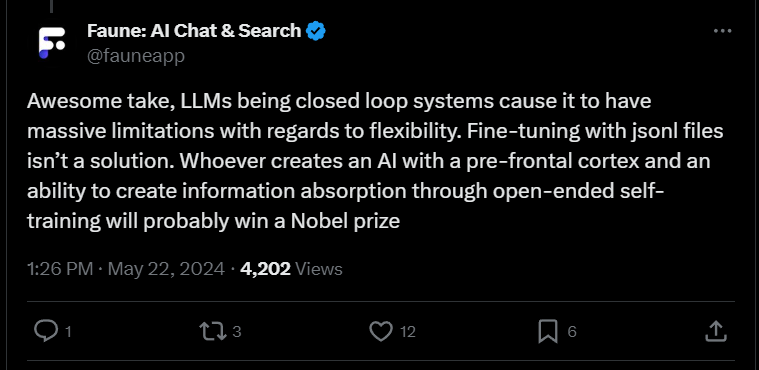Click the May 22, 2024 date

(x=166, y=269)
